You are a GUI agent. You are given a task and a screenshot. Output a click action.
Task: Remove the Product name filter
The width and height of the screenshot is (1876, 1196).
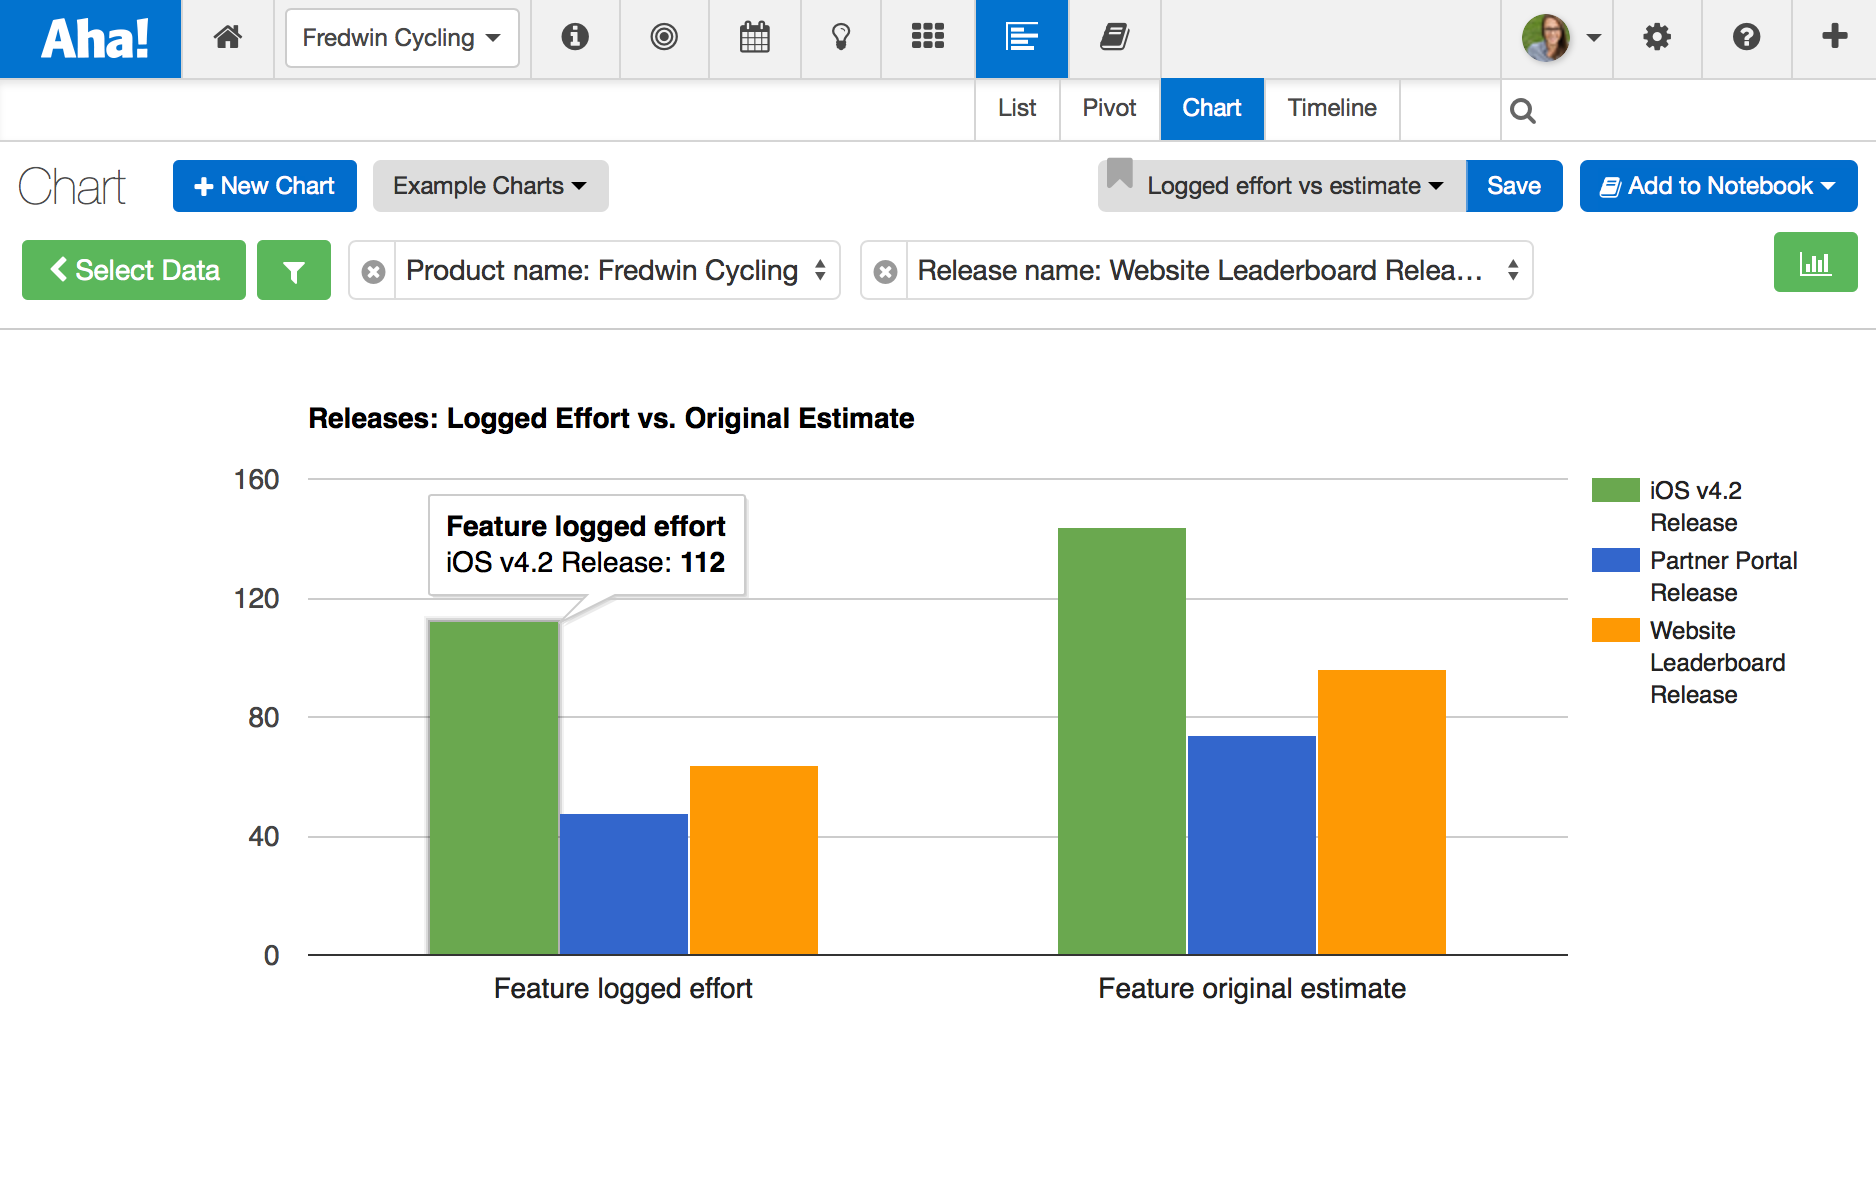(373, 271)
